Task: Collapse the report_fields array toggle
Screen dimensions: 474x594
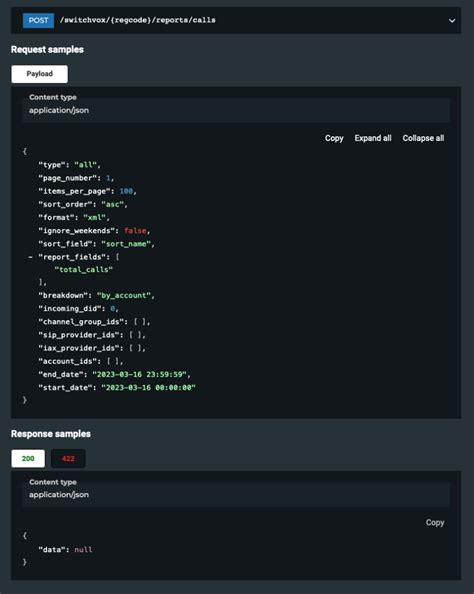Action: coord(30,257)
